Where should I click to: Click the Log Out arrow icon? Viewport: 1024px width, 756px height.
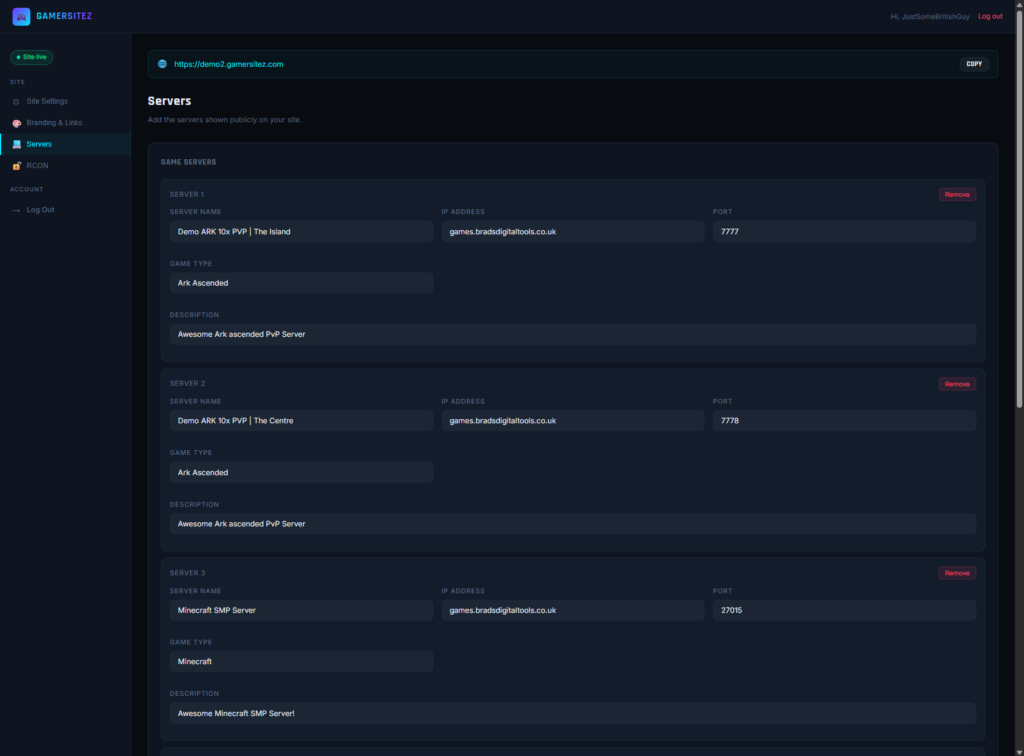[16, 210]
